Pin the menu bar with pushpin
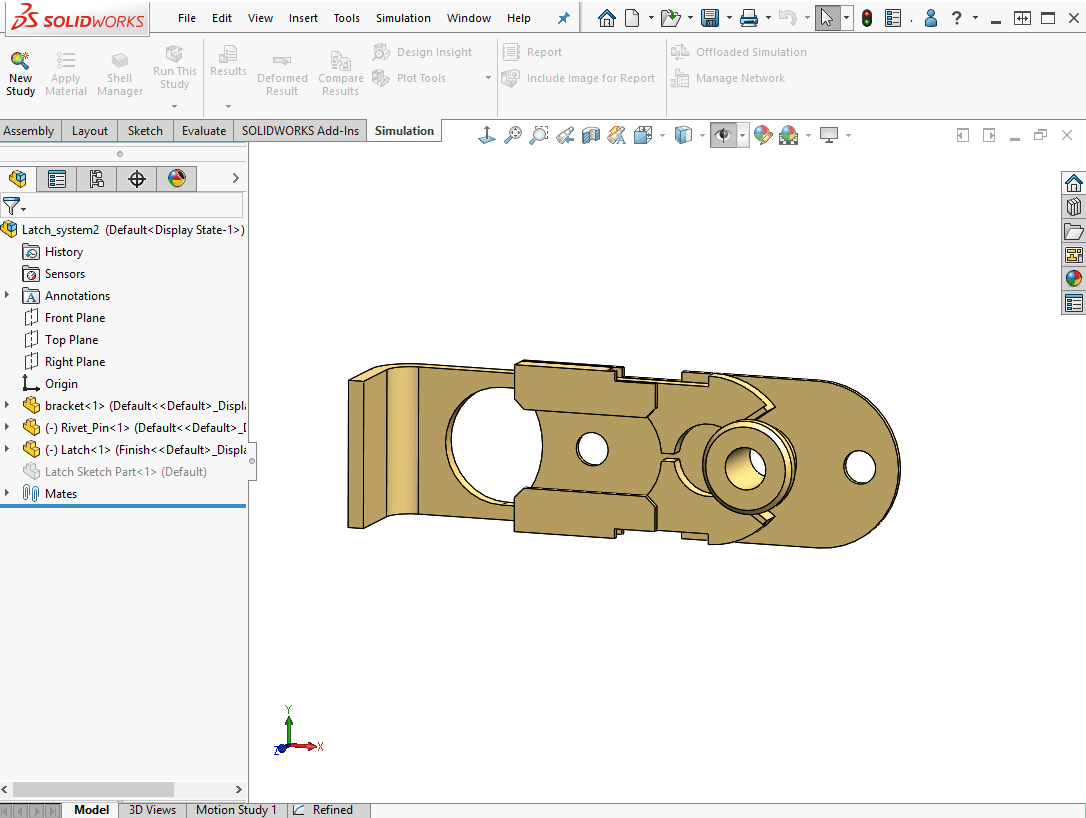The height and width of the screenshot is (818, 1086). tap(564, 18)
